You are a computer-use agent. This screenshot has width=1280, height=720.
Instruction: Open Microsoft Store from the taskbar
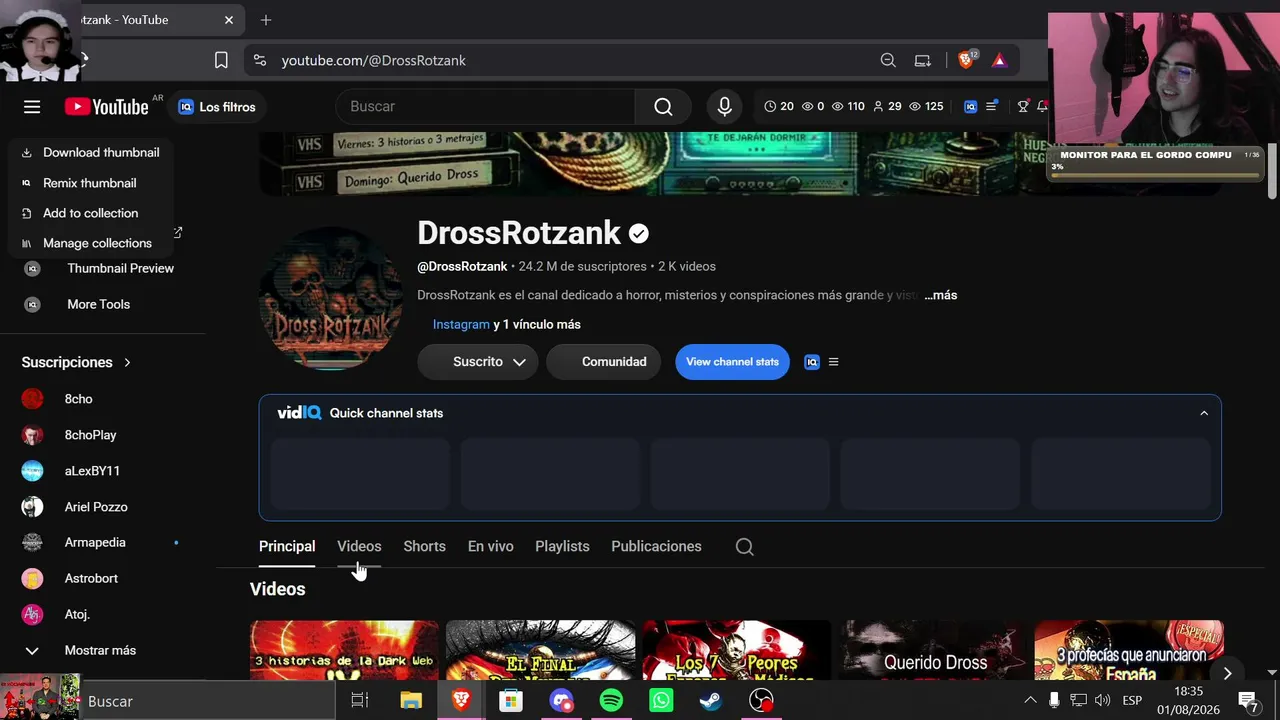pyautogui.click(x=511, y=701)
